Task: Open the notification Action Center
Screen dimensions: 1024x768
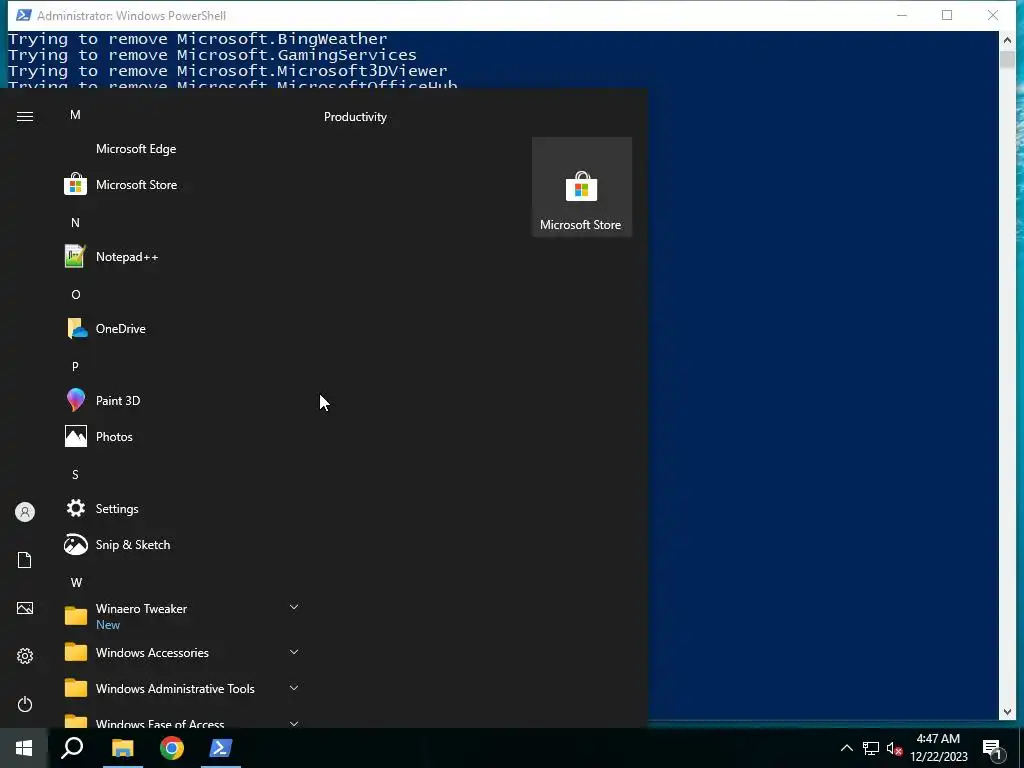Action: (993, 749)
